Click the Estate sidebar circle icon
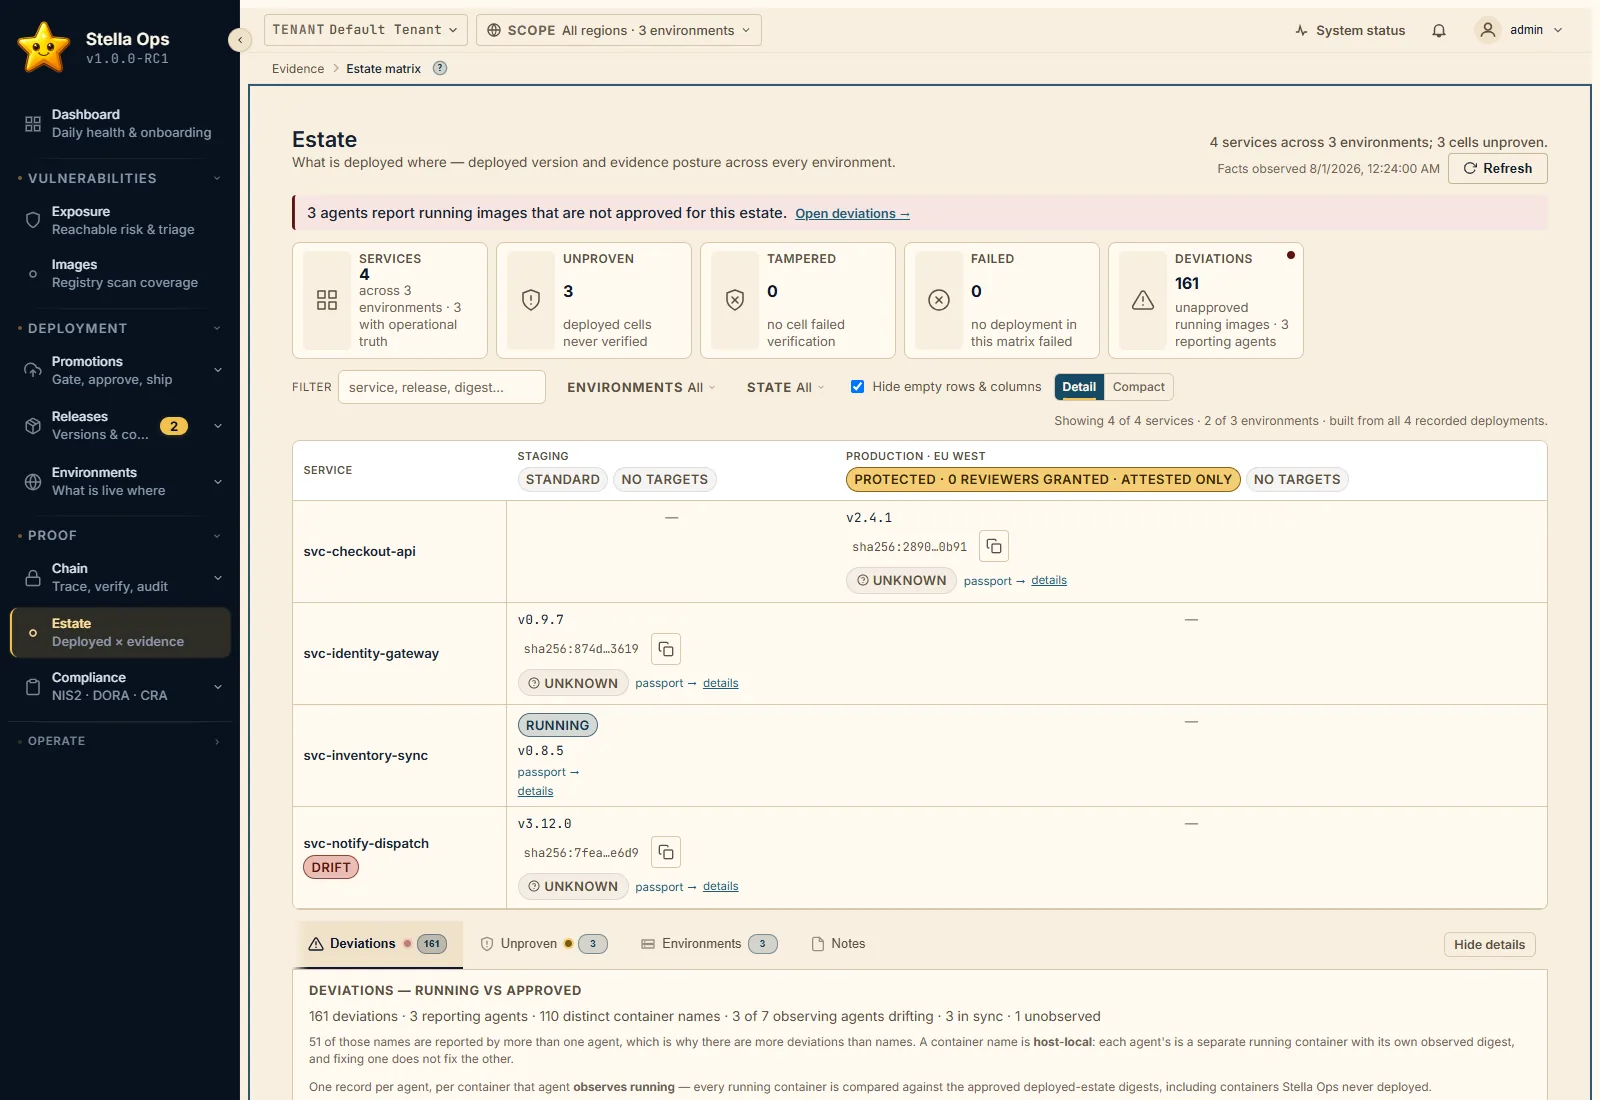This screenshot has width=1600, height=1100. [33, 633]
